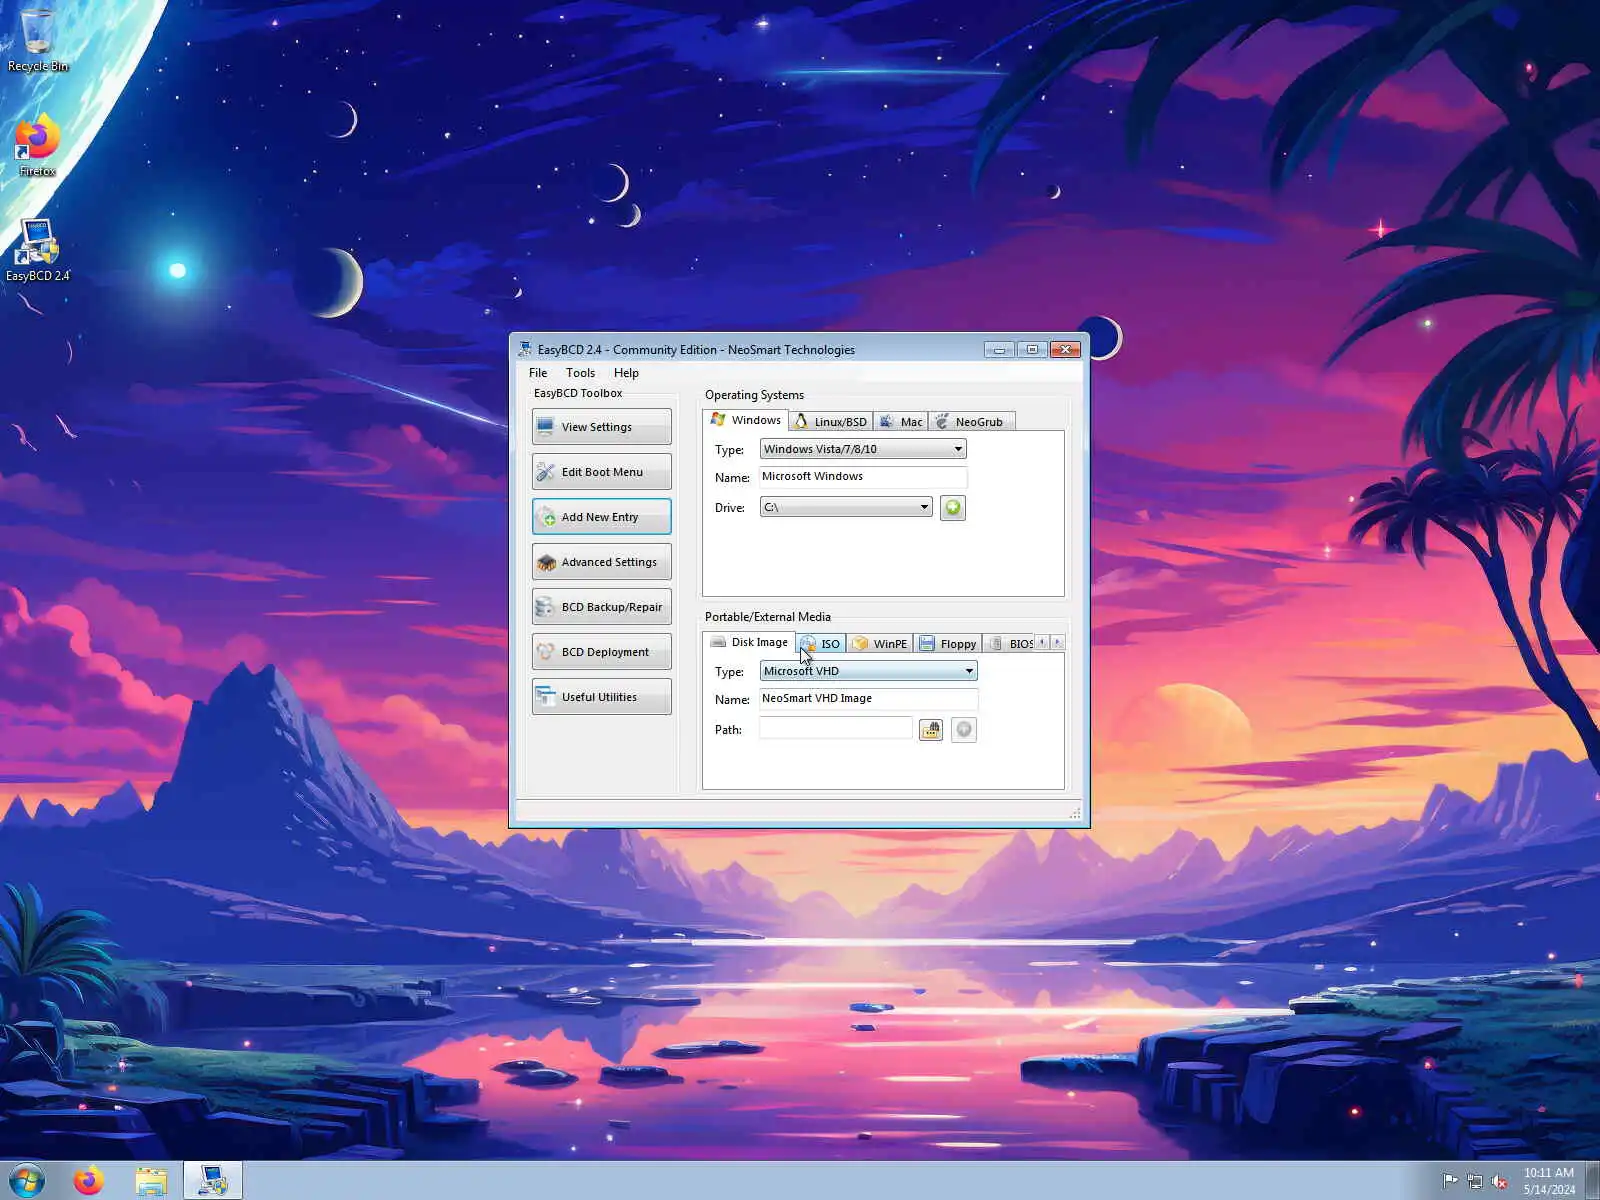1600x1200 pixels.
Task: Open the Action Center flag icon
Action: [1450, 1181]
